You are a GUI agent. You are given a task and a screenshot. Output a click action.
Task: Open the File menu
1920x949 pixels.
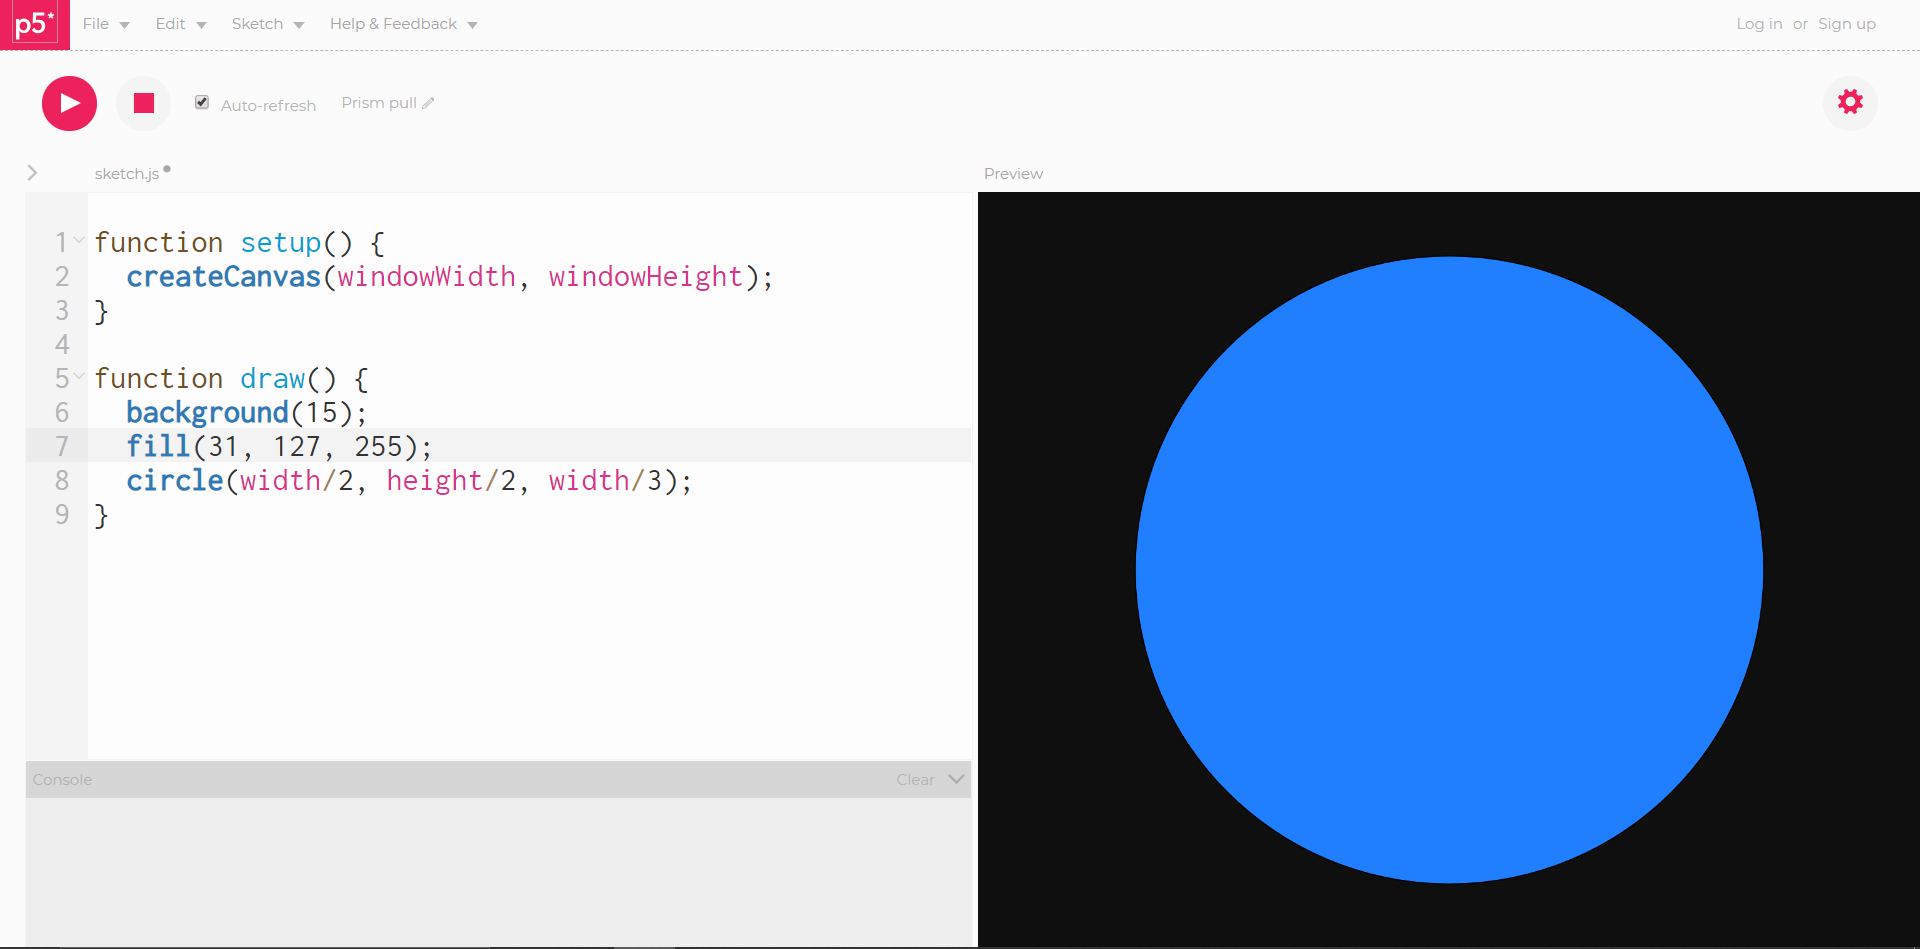[x=105, y=24]
